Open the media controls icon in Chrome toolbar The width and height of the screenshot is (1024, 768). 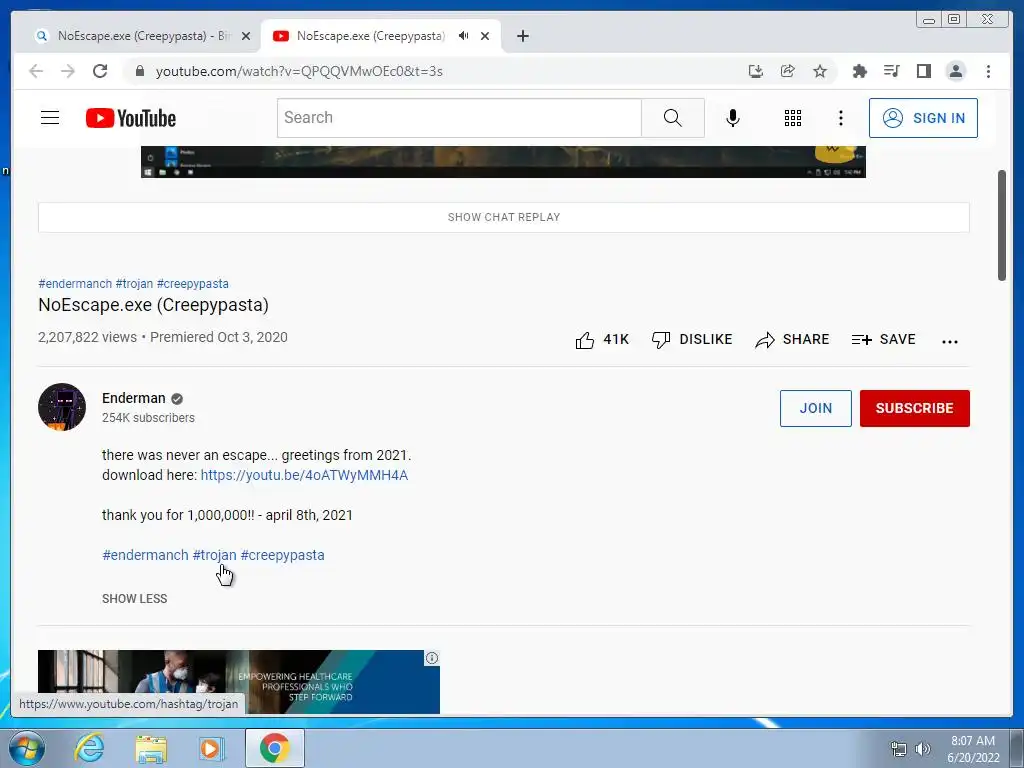tap(891, 71)
